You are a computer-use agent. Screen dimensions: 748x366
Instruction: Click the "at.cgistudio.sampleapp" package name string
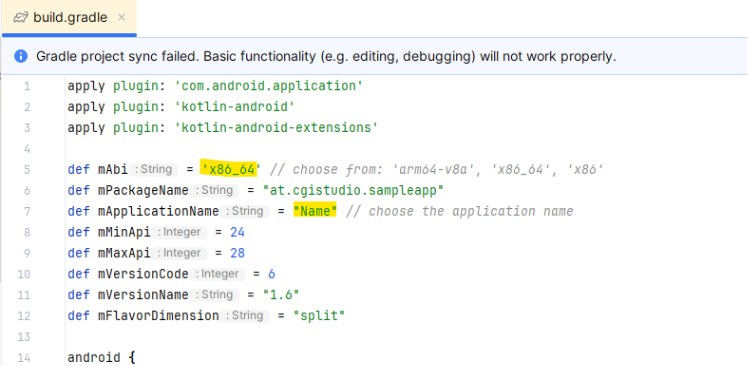353,190
